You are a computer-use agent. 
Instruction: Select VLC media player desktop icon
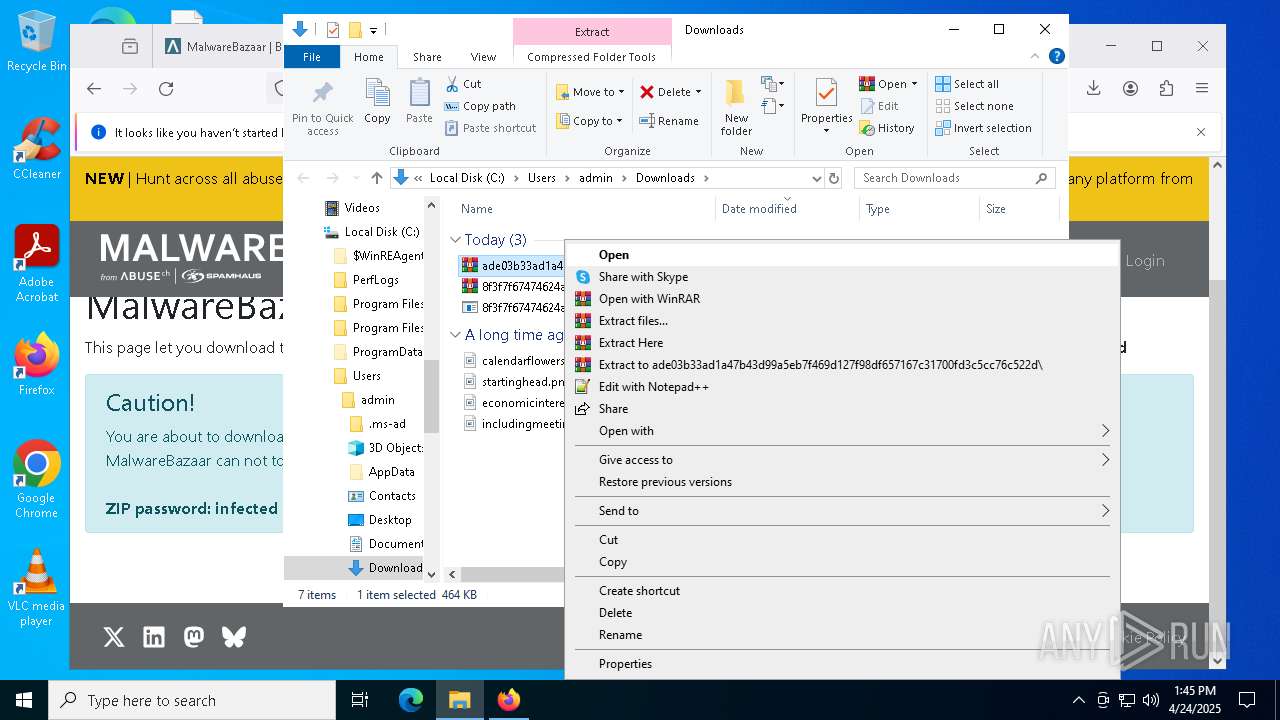[x=36, y=588]
